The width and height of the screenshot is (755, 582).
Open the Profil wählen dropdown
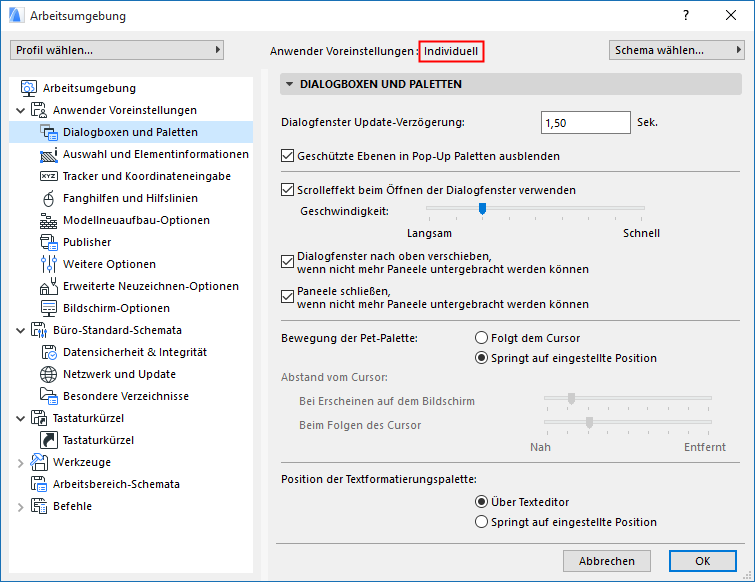[118, 49]
